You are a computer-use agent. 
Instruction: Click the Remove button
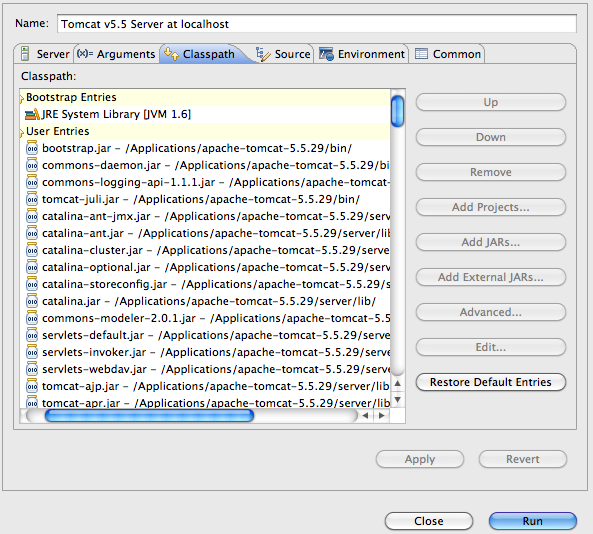(491, 172)
